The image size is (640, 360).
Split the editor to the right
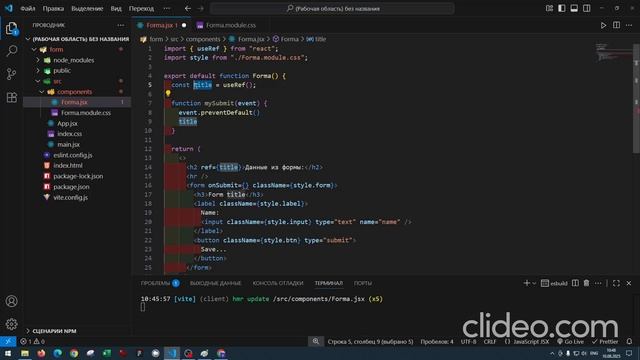click(616, 25)
